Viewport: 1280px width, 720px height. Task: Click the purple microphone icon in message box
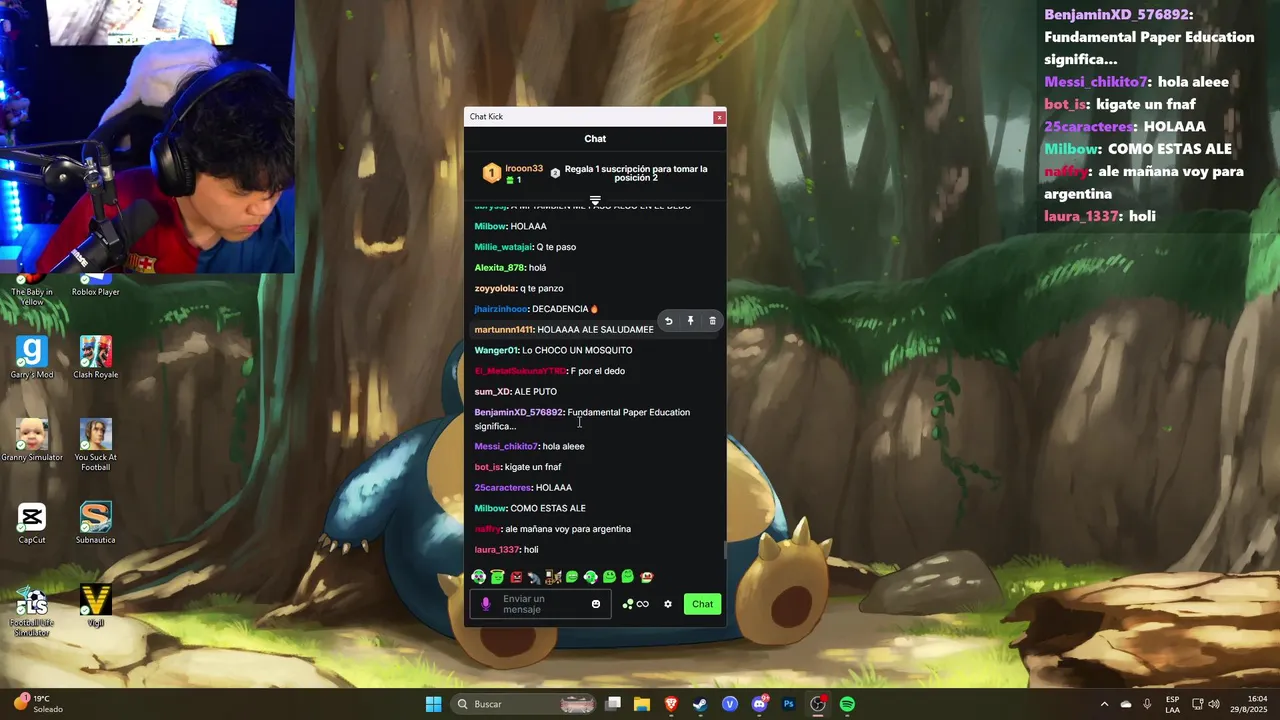tap(486, 604)
